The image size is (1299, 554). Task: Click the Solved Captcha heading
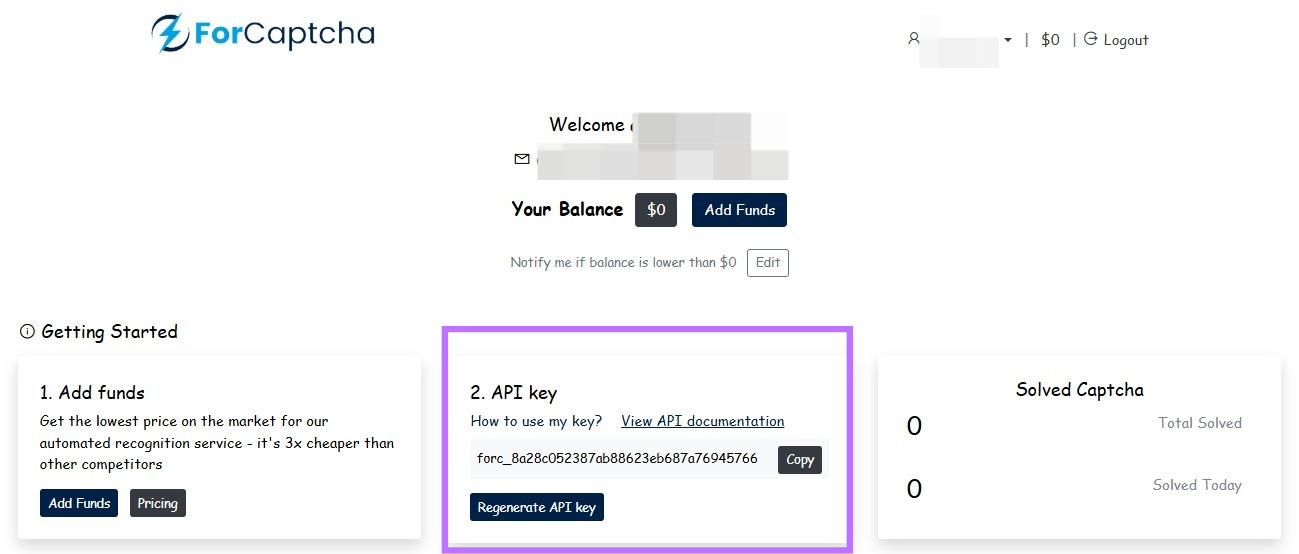click(1079, 390)
